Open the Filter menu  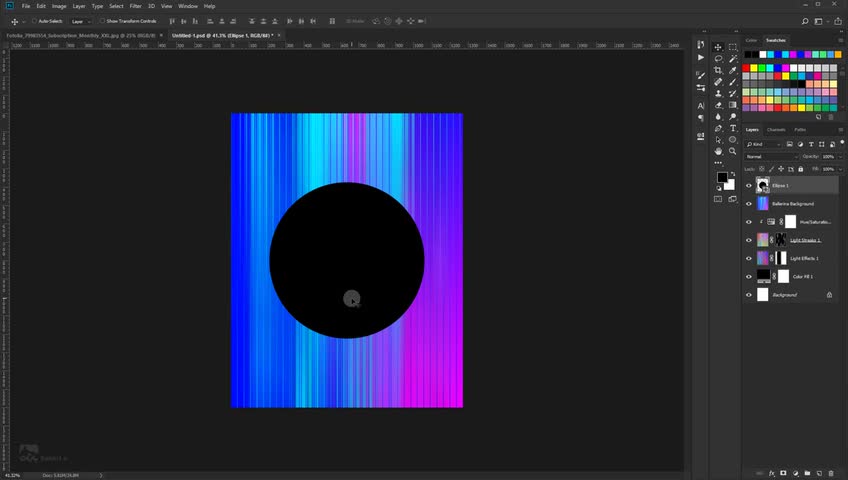pos(135,6)
